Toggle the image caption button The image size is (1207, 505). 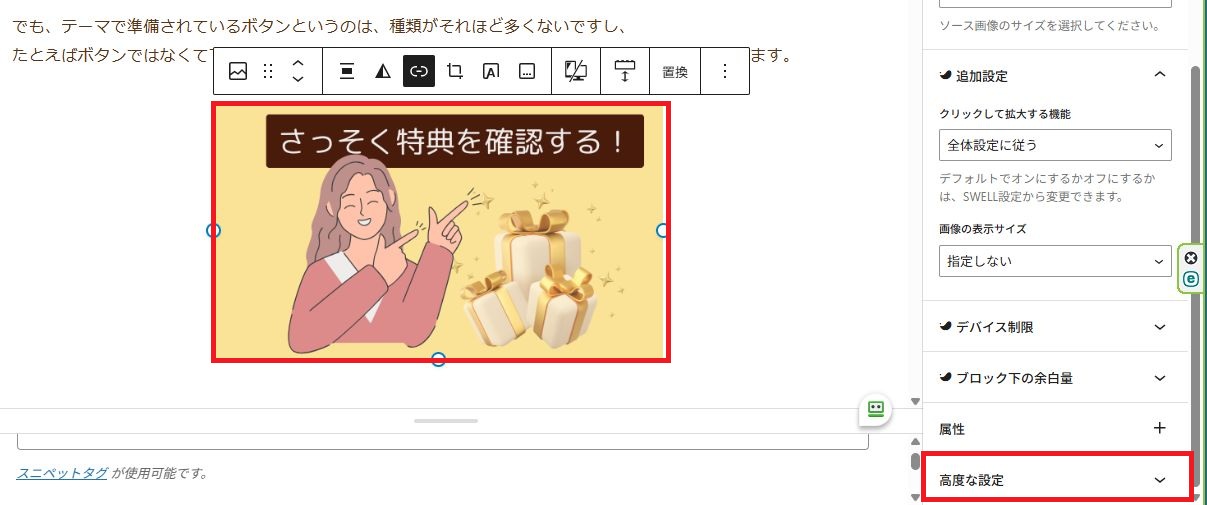tap(527, 71)
